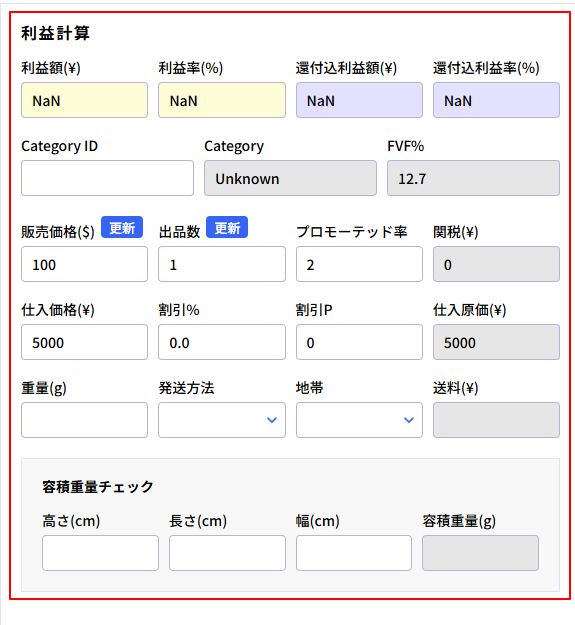Click the 割引P input field
Image resolution: width=575 pixels, height=625 pixels.
[x=359, y=342]
